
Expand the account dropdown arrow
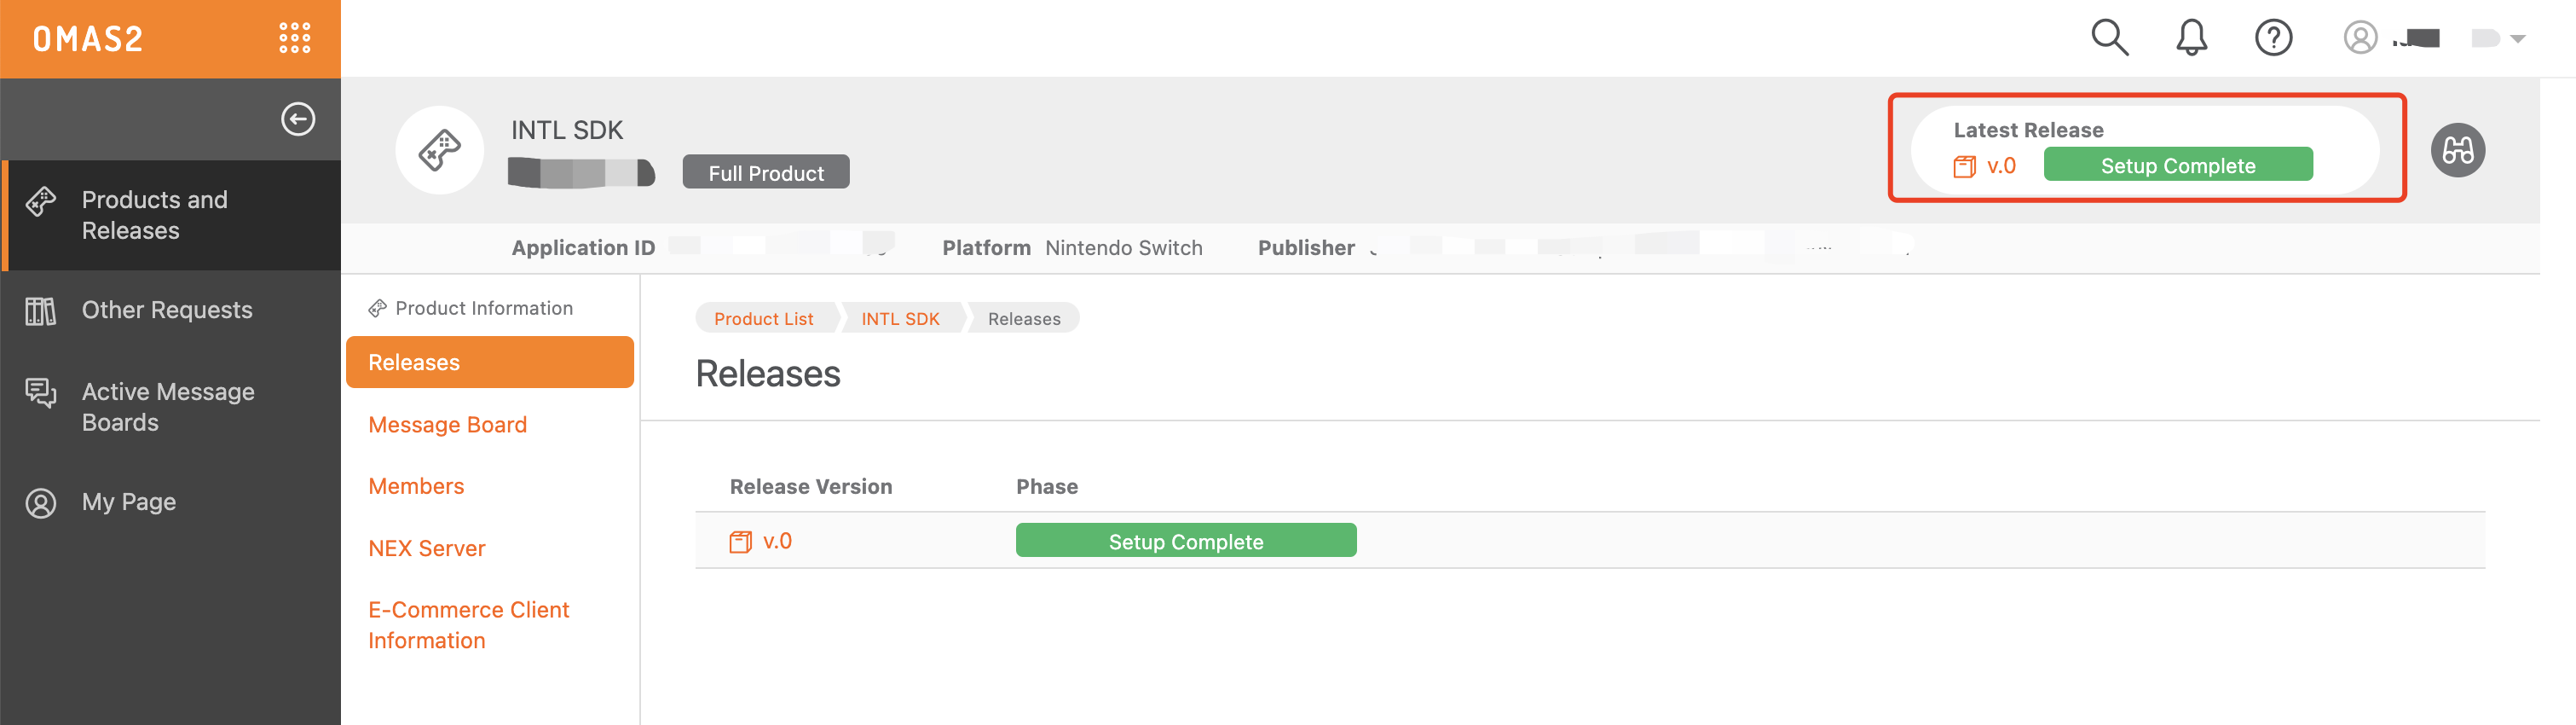point(2518,39)
